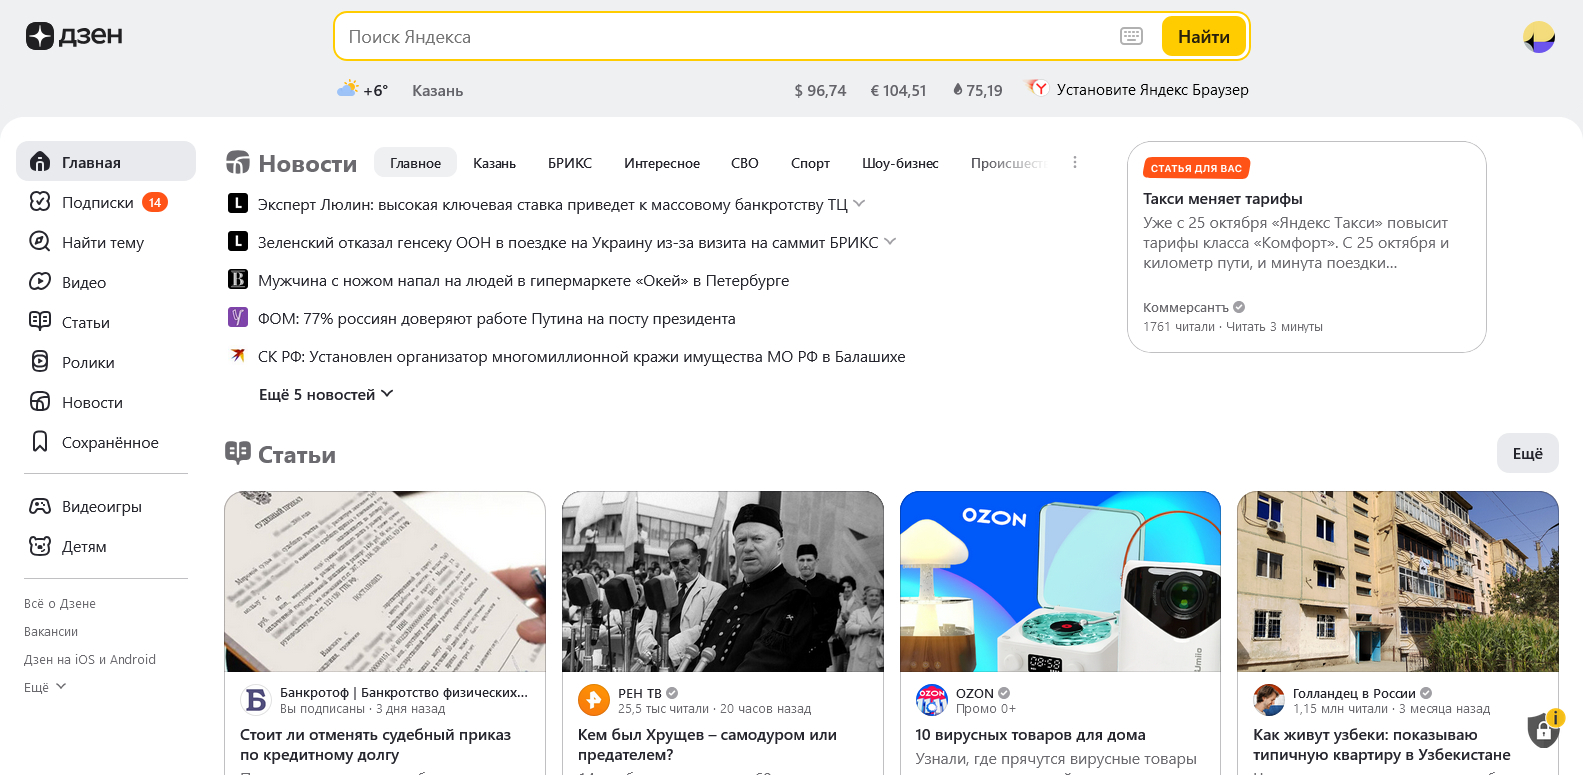Click the dollar rate $ 96,74
The width and height of the screenshot is (1583, 775).
(x=820, y=90)
